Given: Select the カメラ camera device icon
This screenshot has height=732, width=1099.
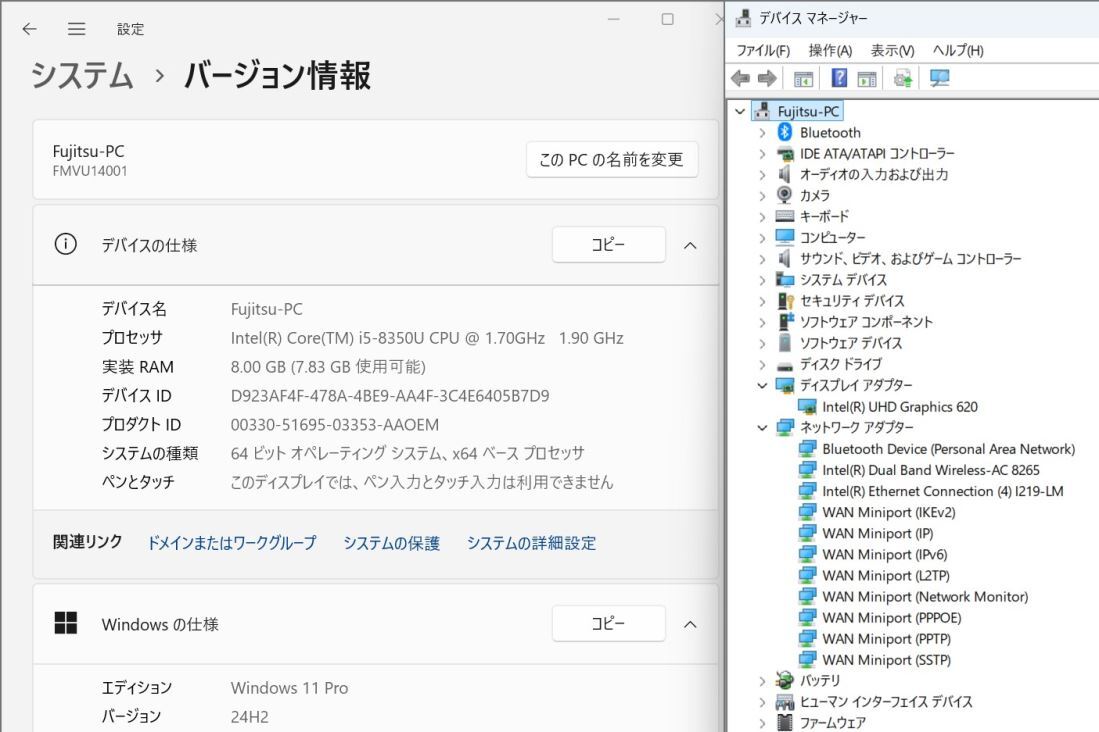Looking at the screenshot, I should 784,195.
